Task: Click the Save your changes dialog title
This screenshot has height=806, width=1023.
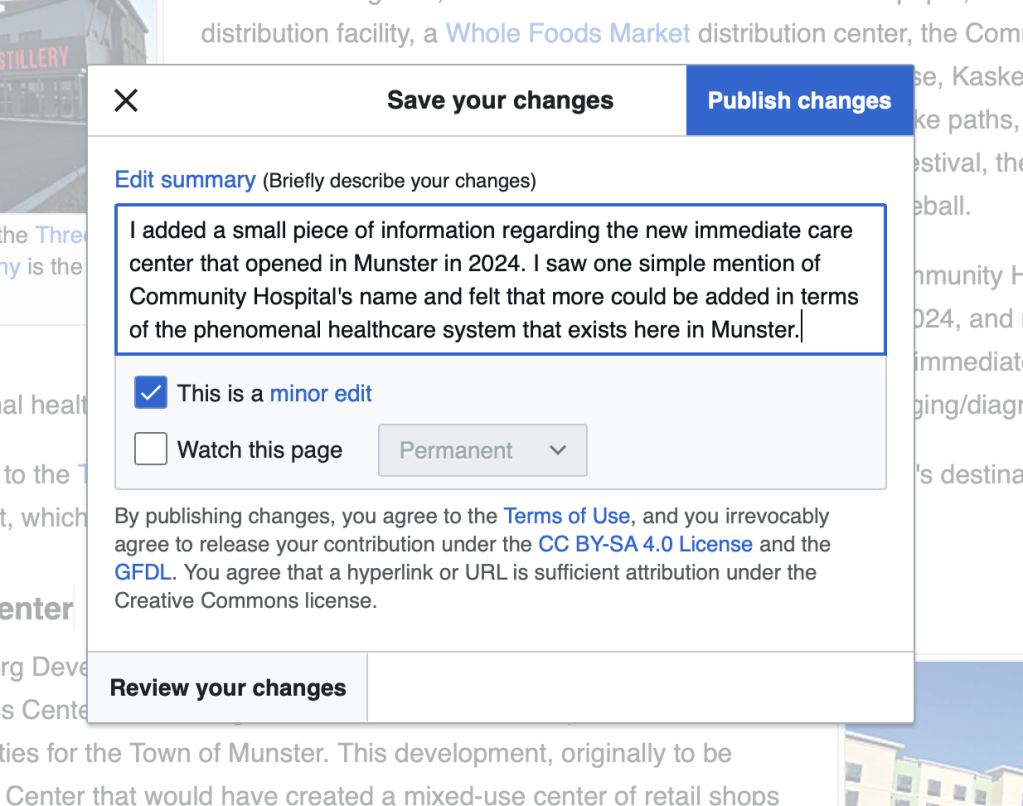Action: point(500,101)
